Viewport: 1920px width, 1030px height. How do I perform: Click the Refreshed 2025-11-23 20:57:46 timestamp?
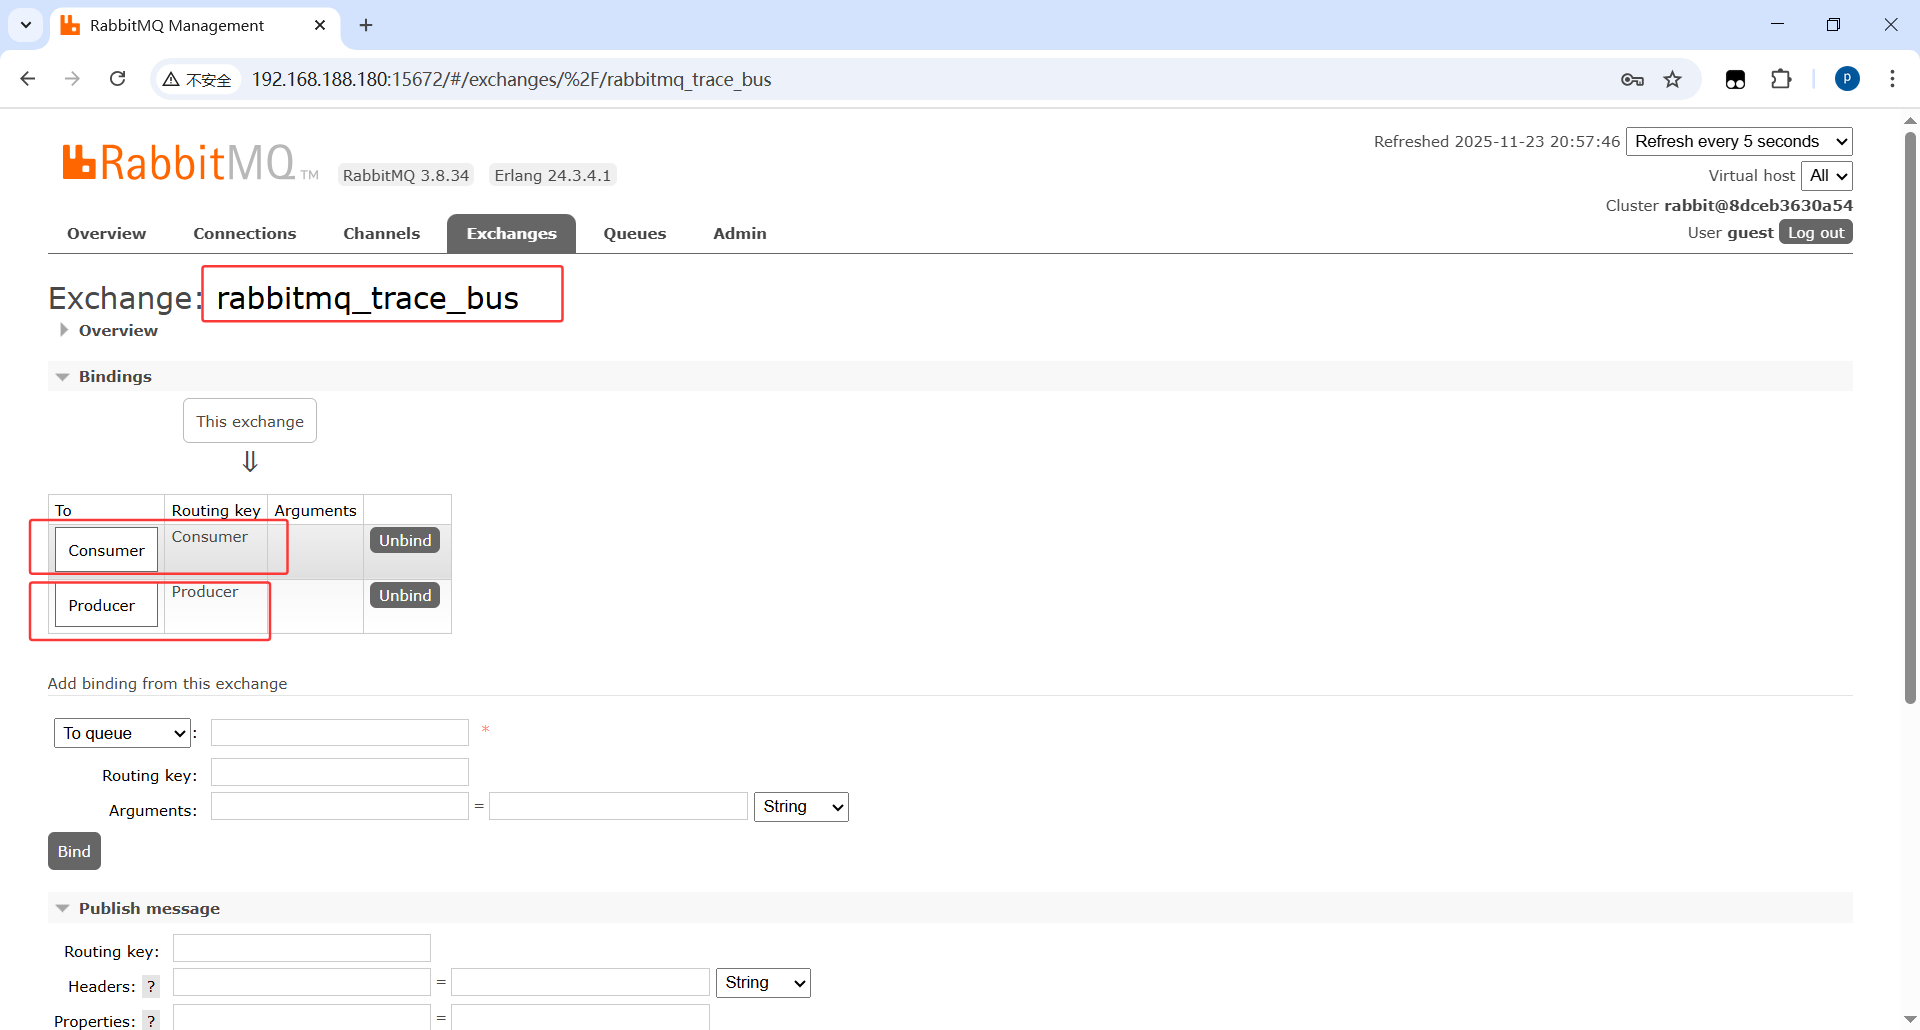coord(1496,141)
